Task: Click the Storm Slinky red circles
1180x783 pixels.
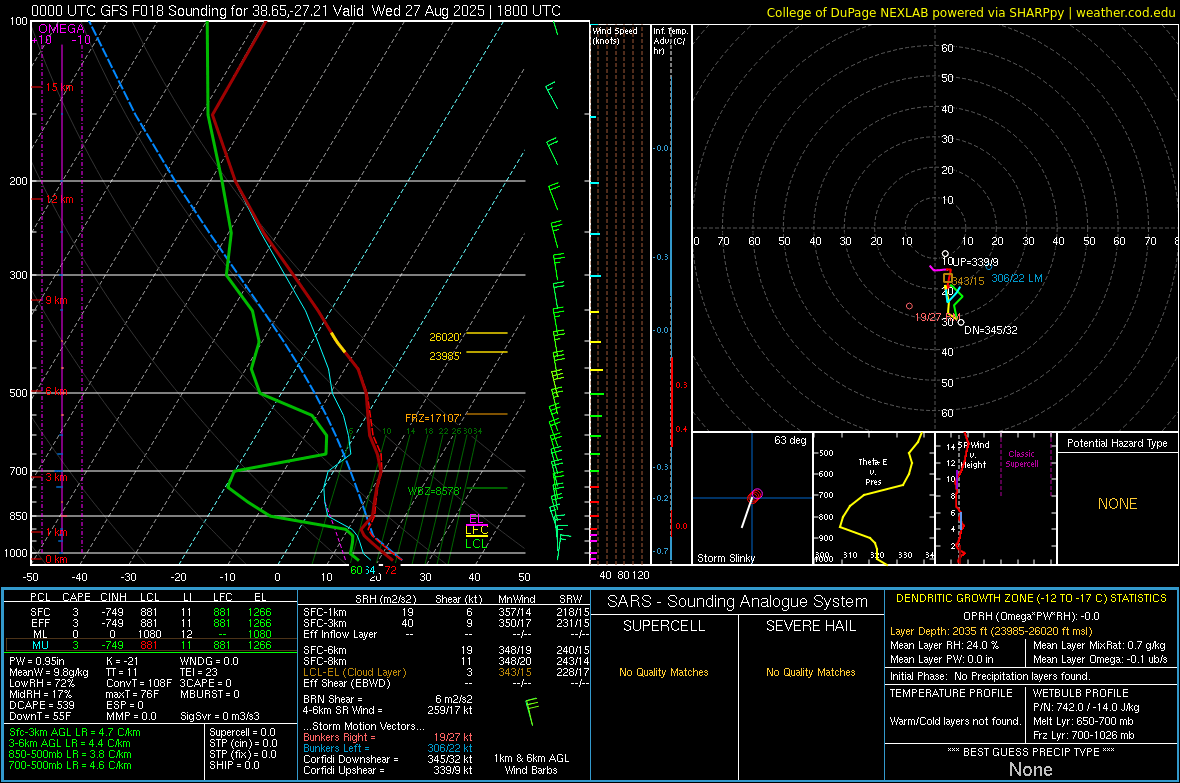Action: [x=756, y=495]
